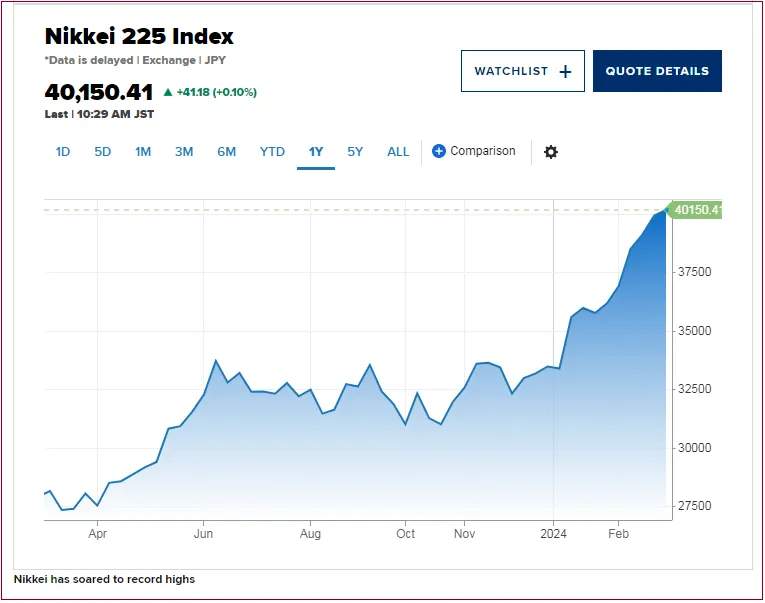Screen dimensions: 765x603
Task: Switch chart to 1M range
Action: click(143, 152)
